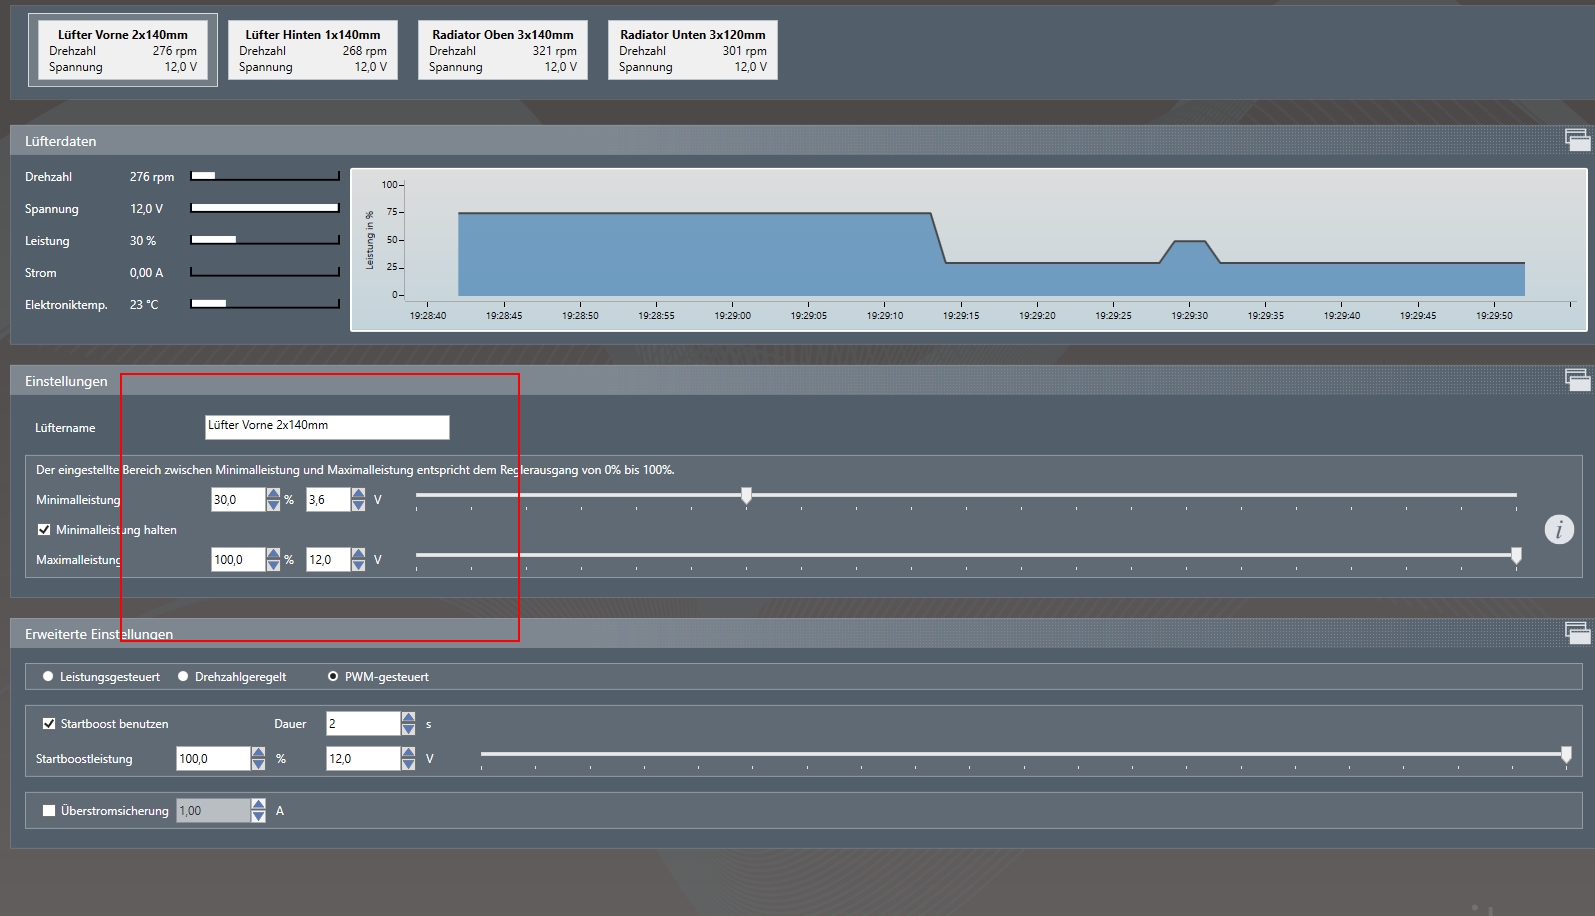Select the Radiator Unten 3x120mm fan tile

click(x=692, y=50)
